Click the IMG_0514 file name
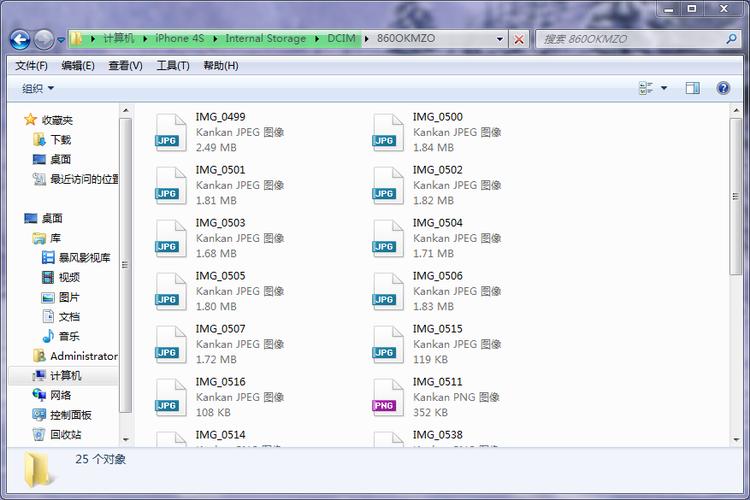 (221, 435)
